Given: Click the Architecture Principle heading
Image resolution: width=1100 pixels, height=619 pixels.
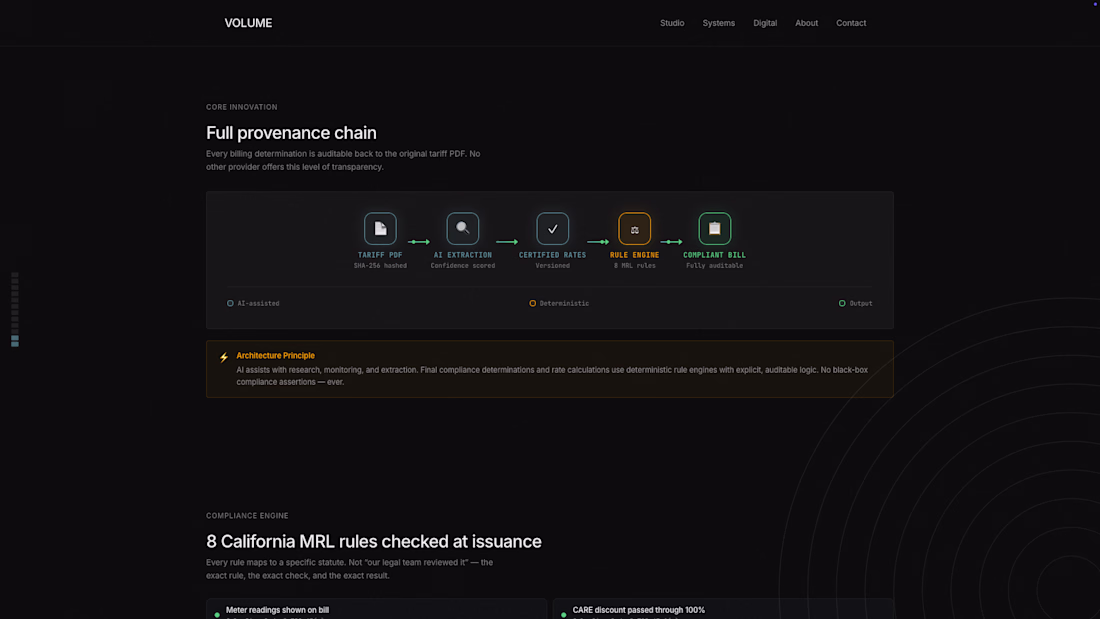Looking at the screenshot, I should click(275, 355).
